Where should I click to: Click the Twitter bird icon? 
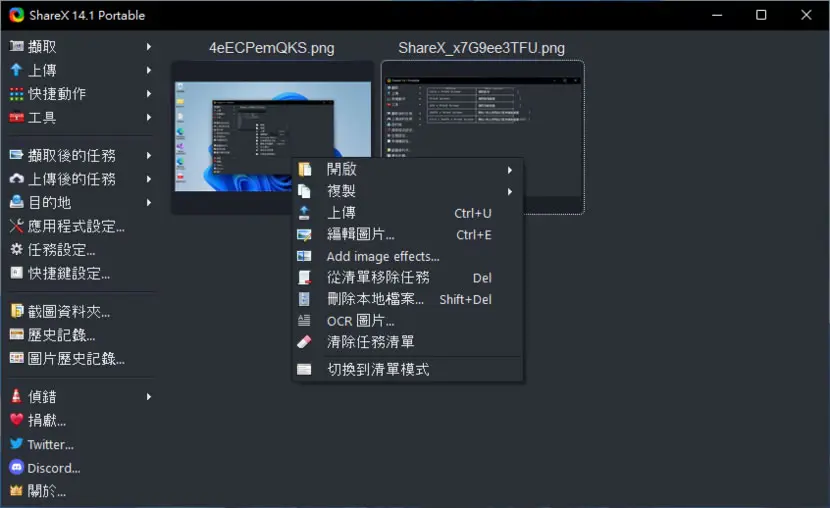tap(16, 444)
